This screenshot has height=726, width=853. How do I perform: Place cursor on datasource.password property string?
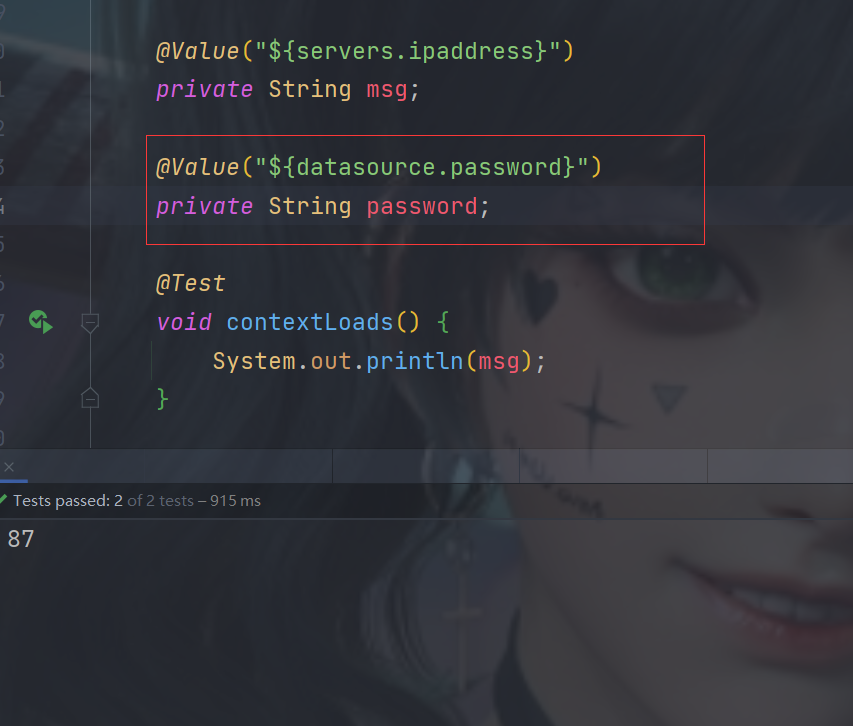[x=421, y=167]
